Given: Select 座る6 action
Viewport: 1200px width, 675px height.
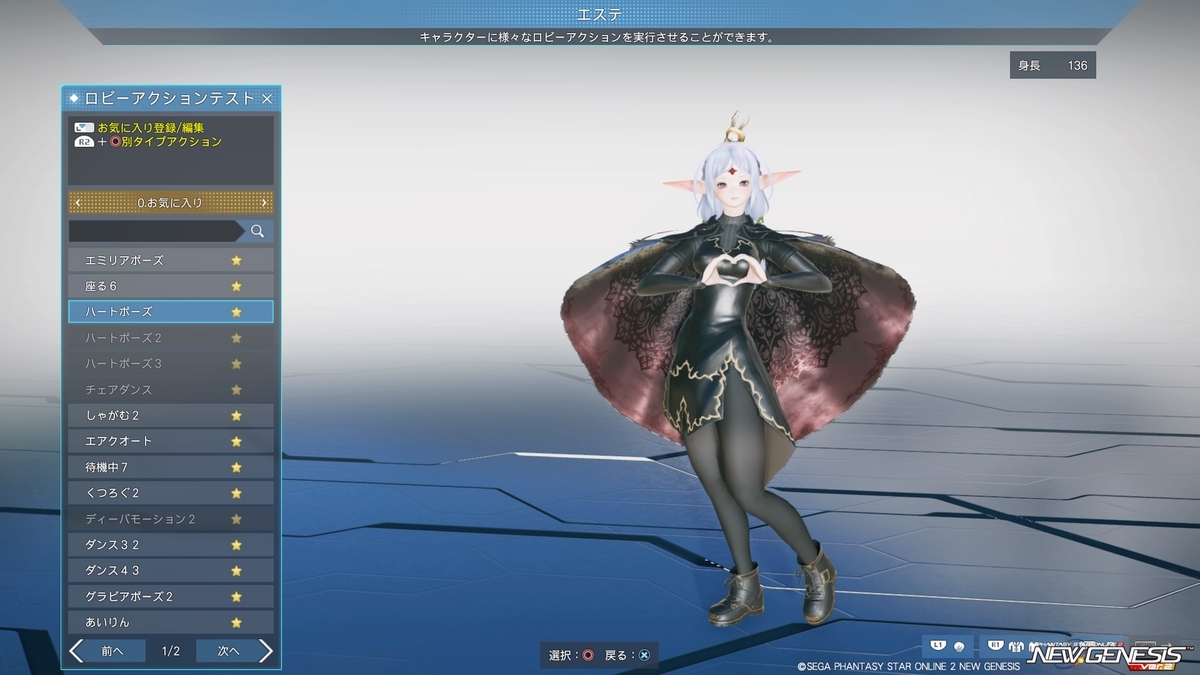Looking at the screenshot, I should [170, 286].
